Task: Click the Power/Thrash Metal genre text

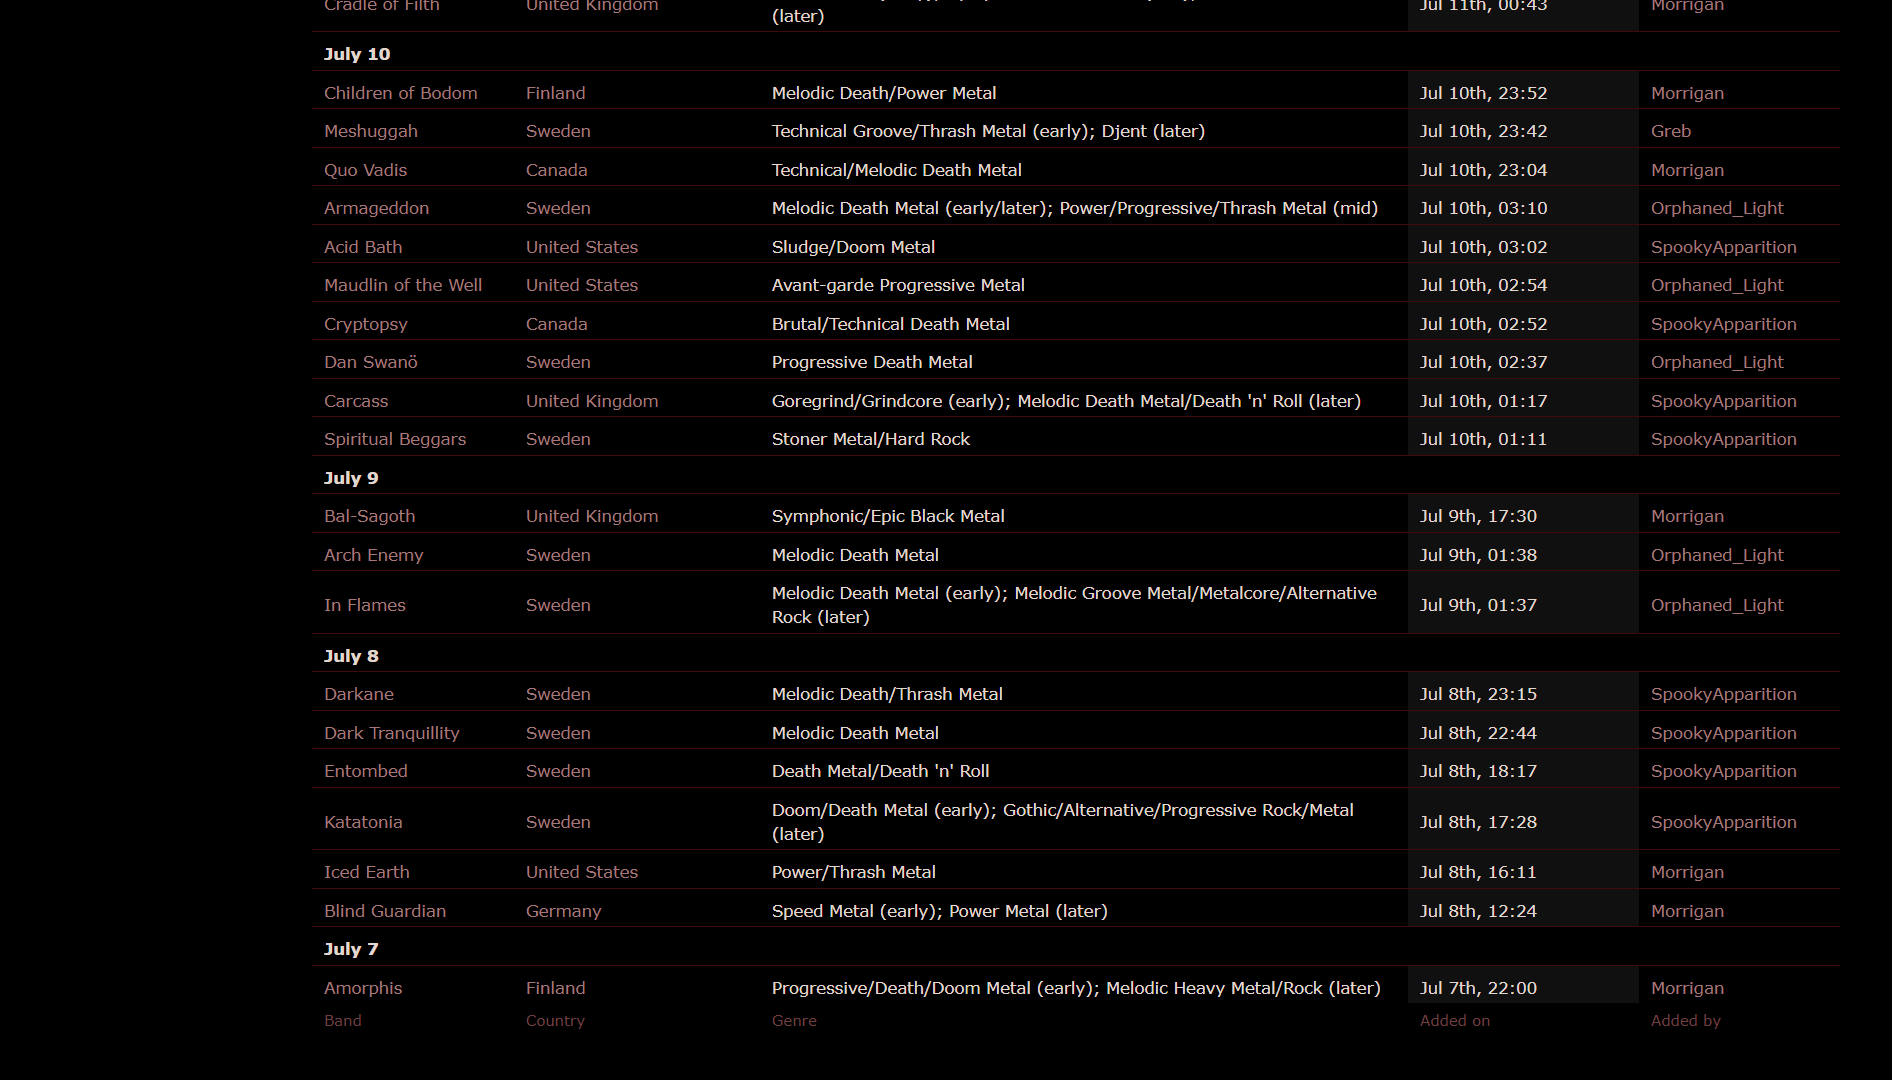Action: click(854, 872)
